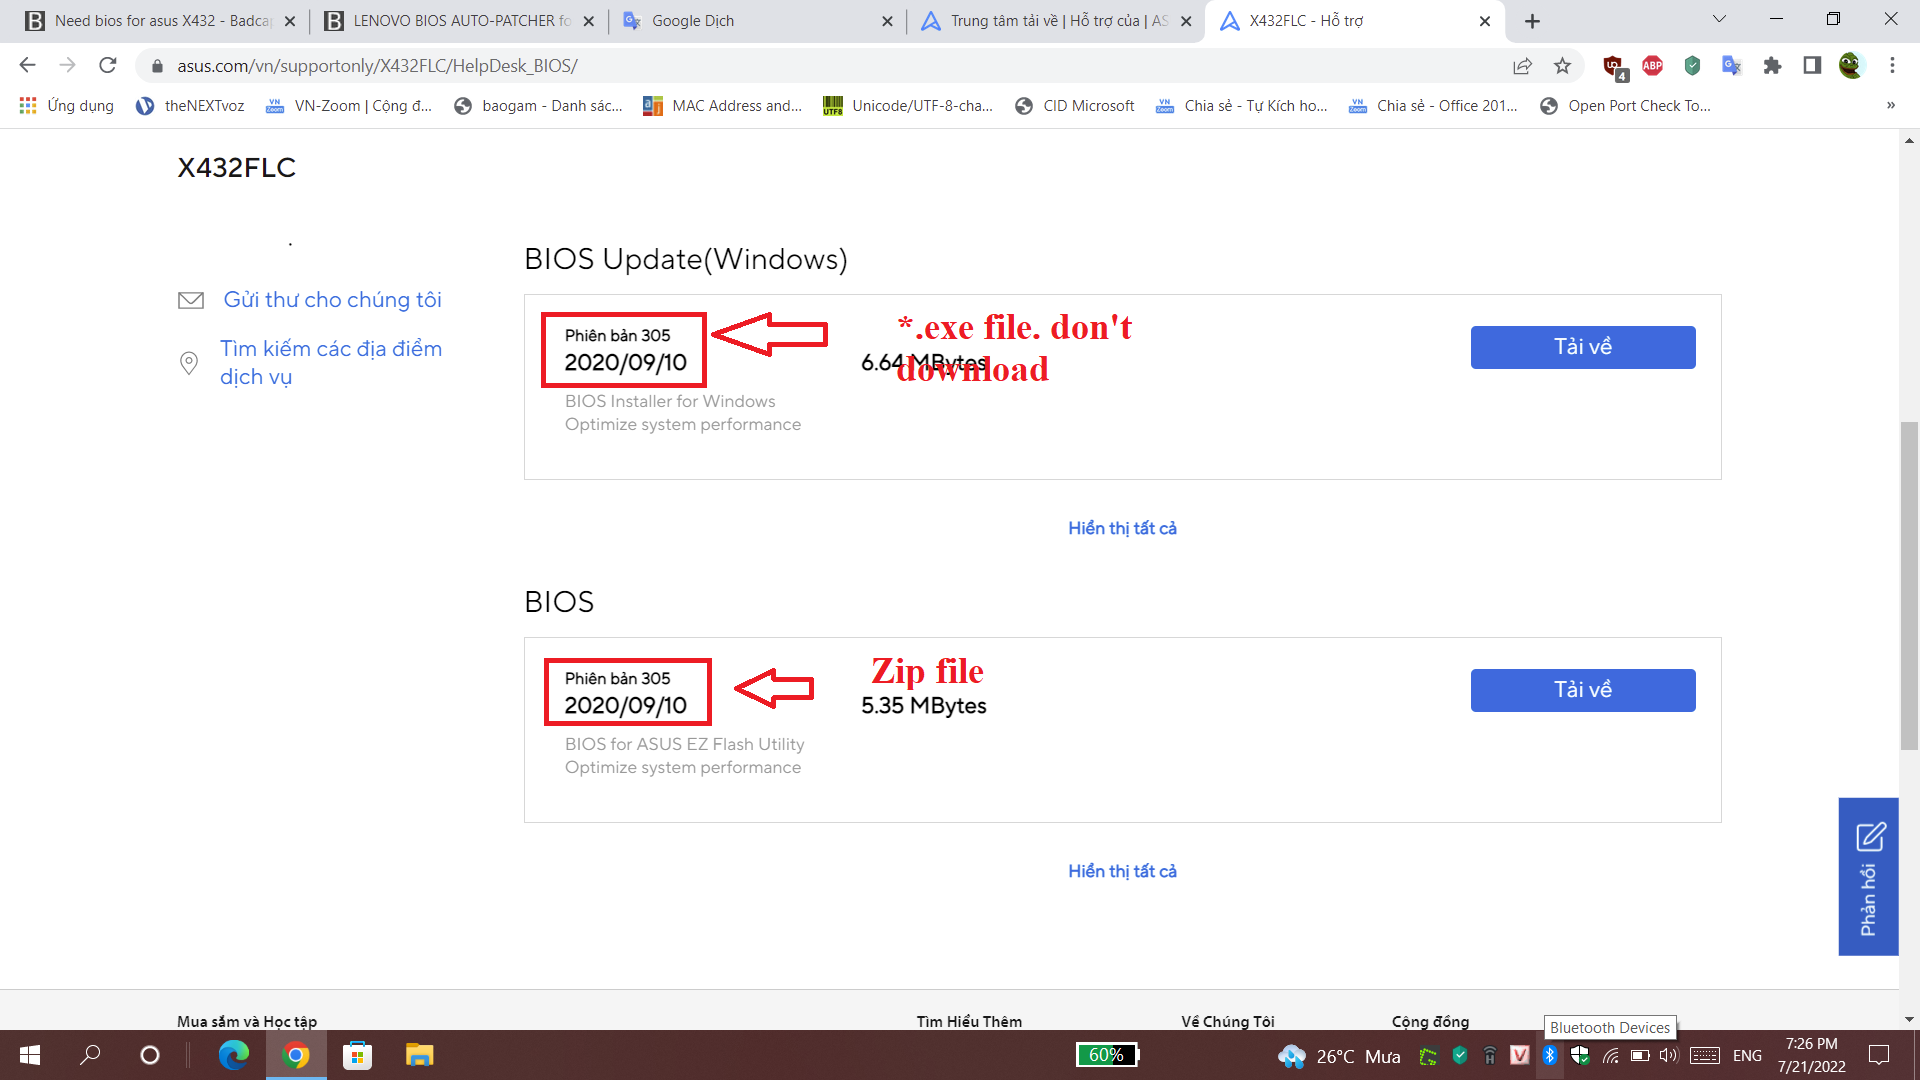Viewport: 1920px width, 1080px height.
Task: Bookmark this page with the star icon
Action: pos(1562,66)
